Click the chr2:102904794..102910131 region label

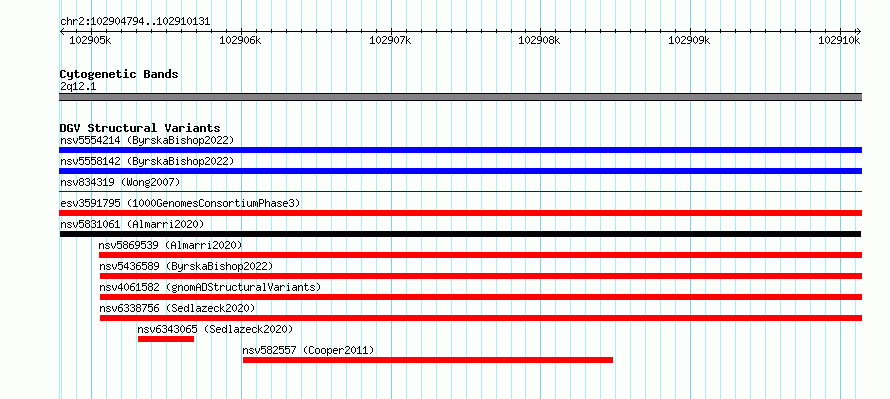(x=135, y=22)
